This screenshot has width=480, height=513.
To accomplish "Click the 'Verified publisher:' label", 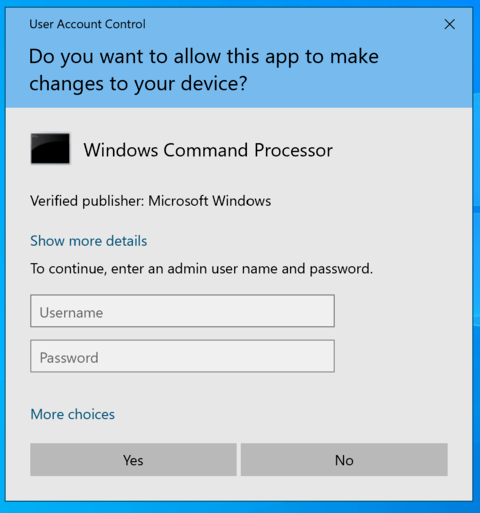I will tap(87, 201).
